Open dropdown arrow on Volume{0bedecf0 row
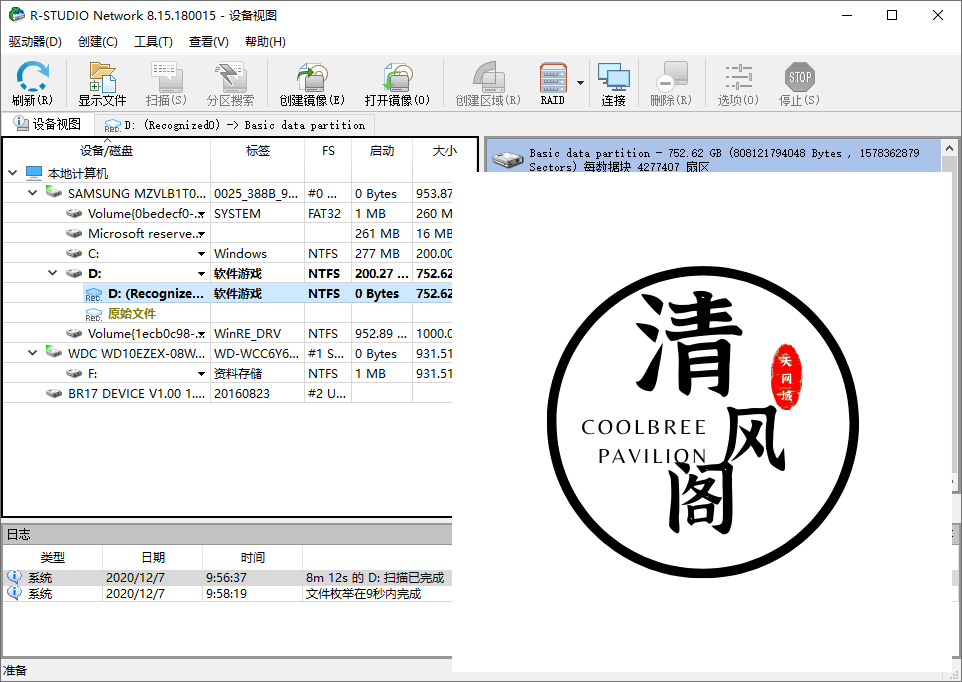The height and width of the screenshot is (682, 962). click(201, 214)
